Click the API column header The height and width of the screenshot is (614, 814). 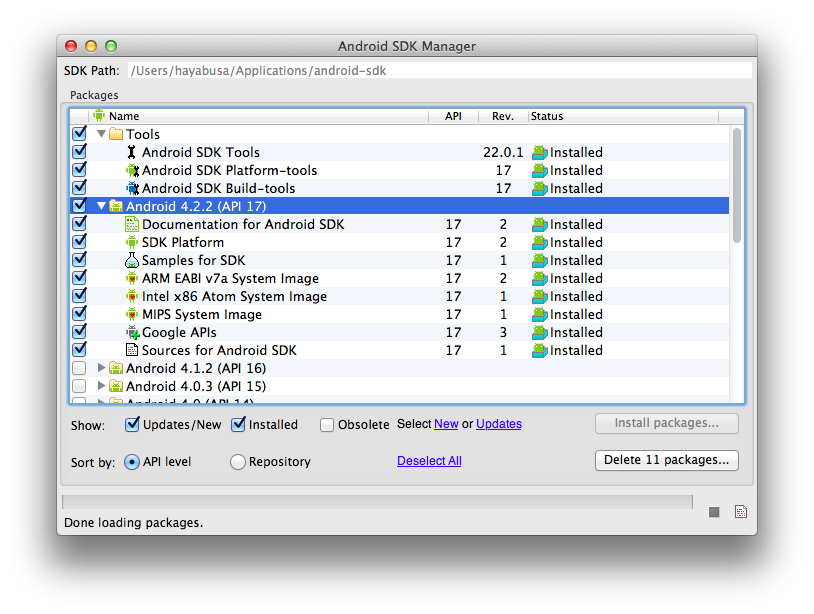[453, 116]
